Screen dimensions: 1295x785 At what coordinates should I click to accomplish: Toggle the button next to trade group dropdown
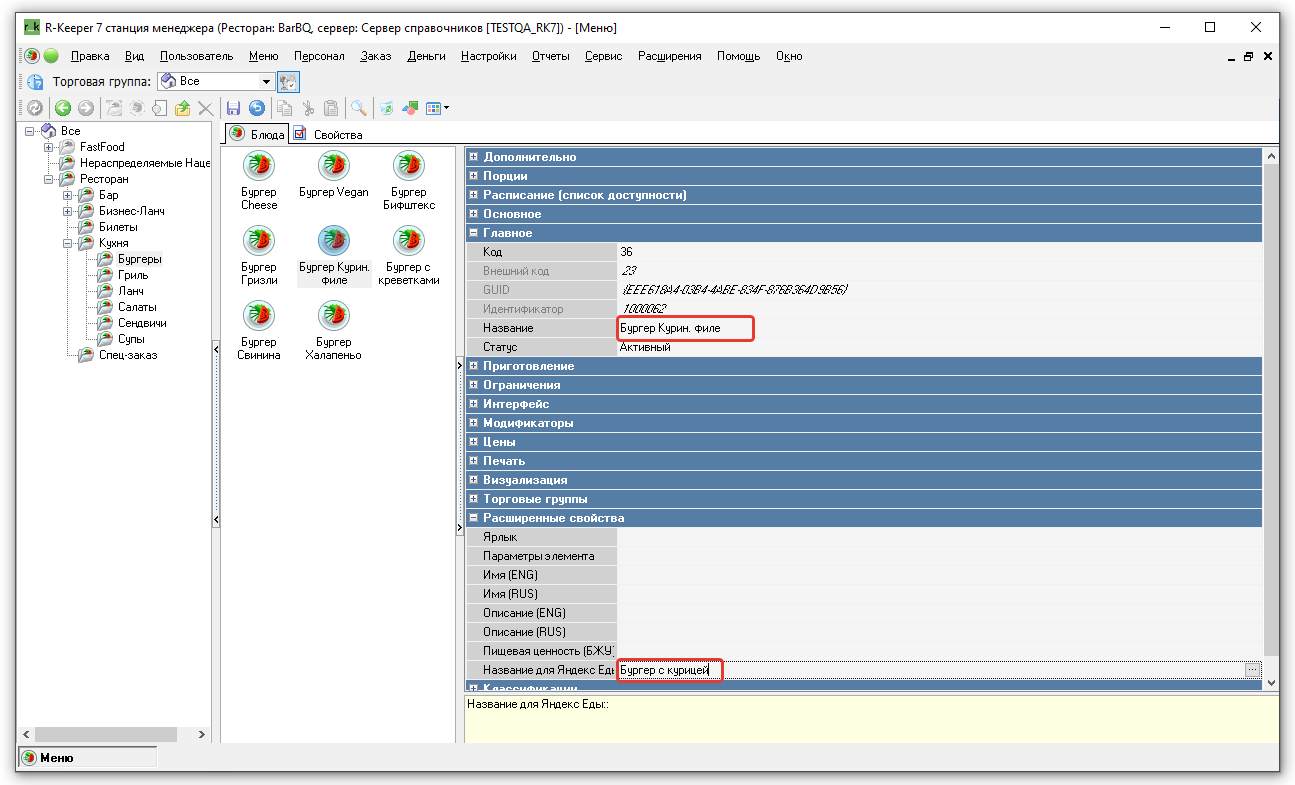289,82
